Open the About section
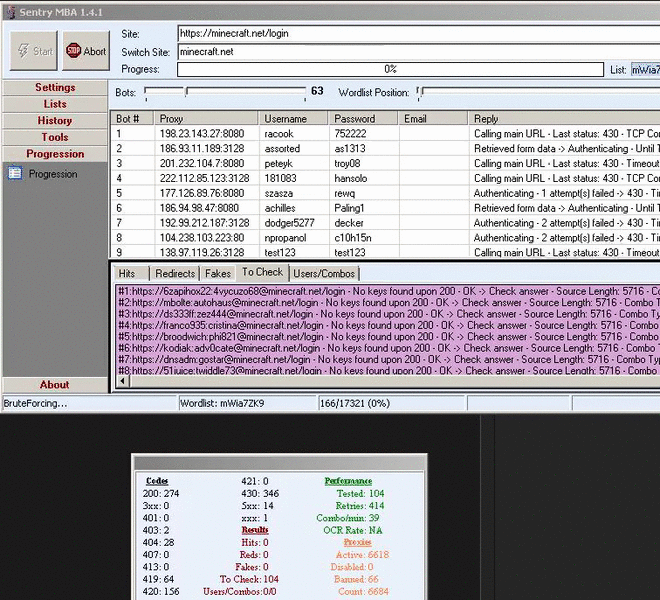 (x=55, y=385)
